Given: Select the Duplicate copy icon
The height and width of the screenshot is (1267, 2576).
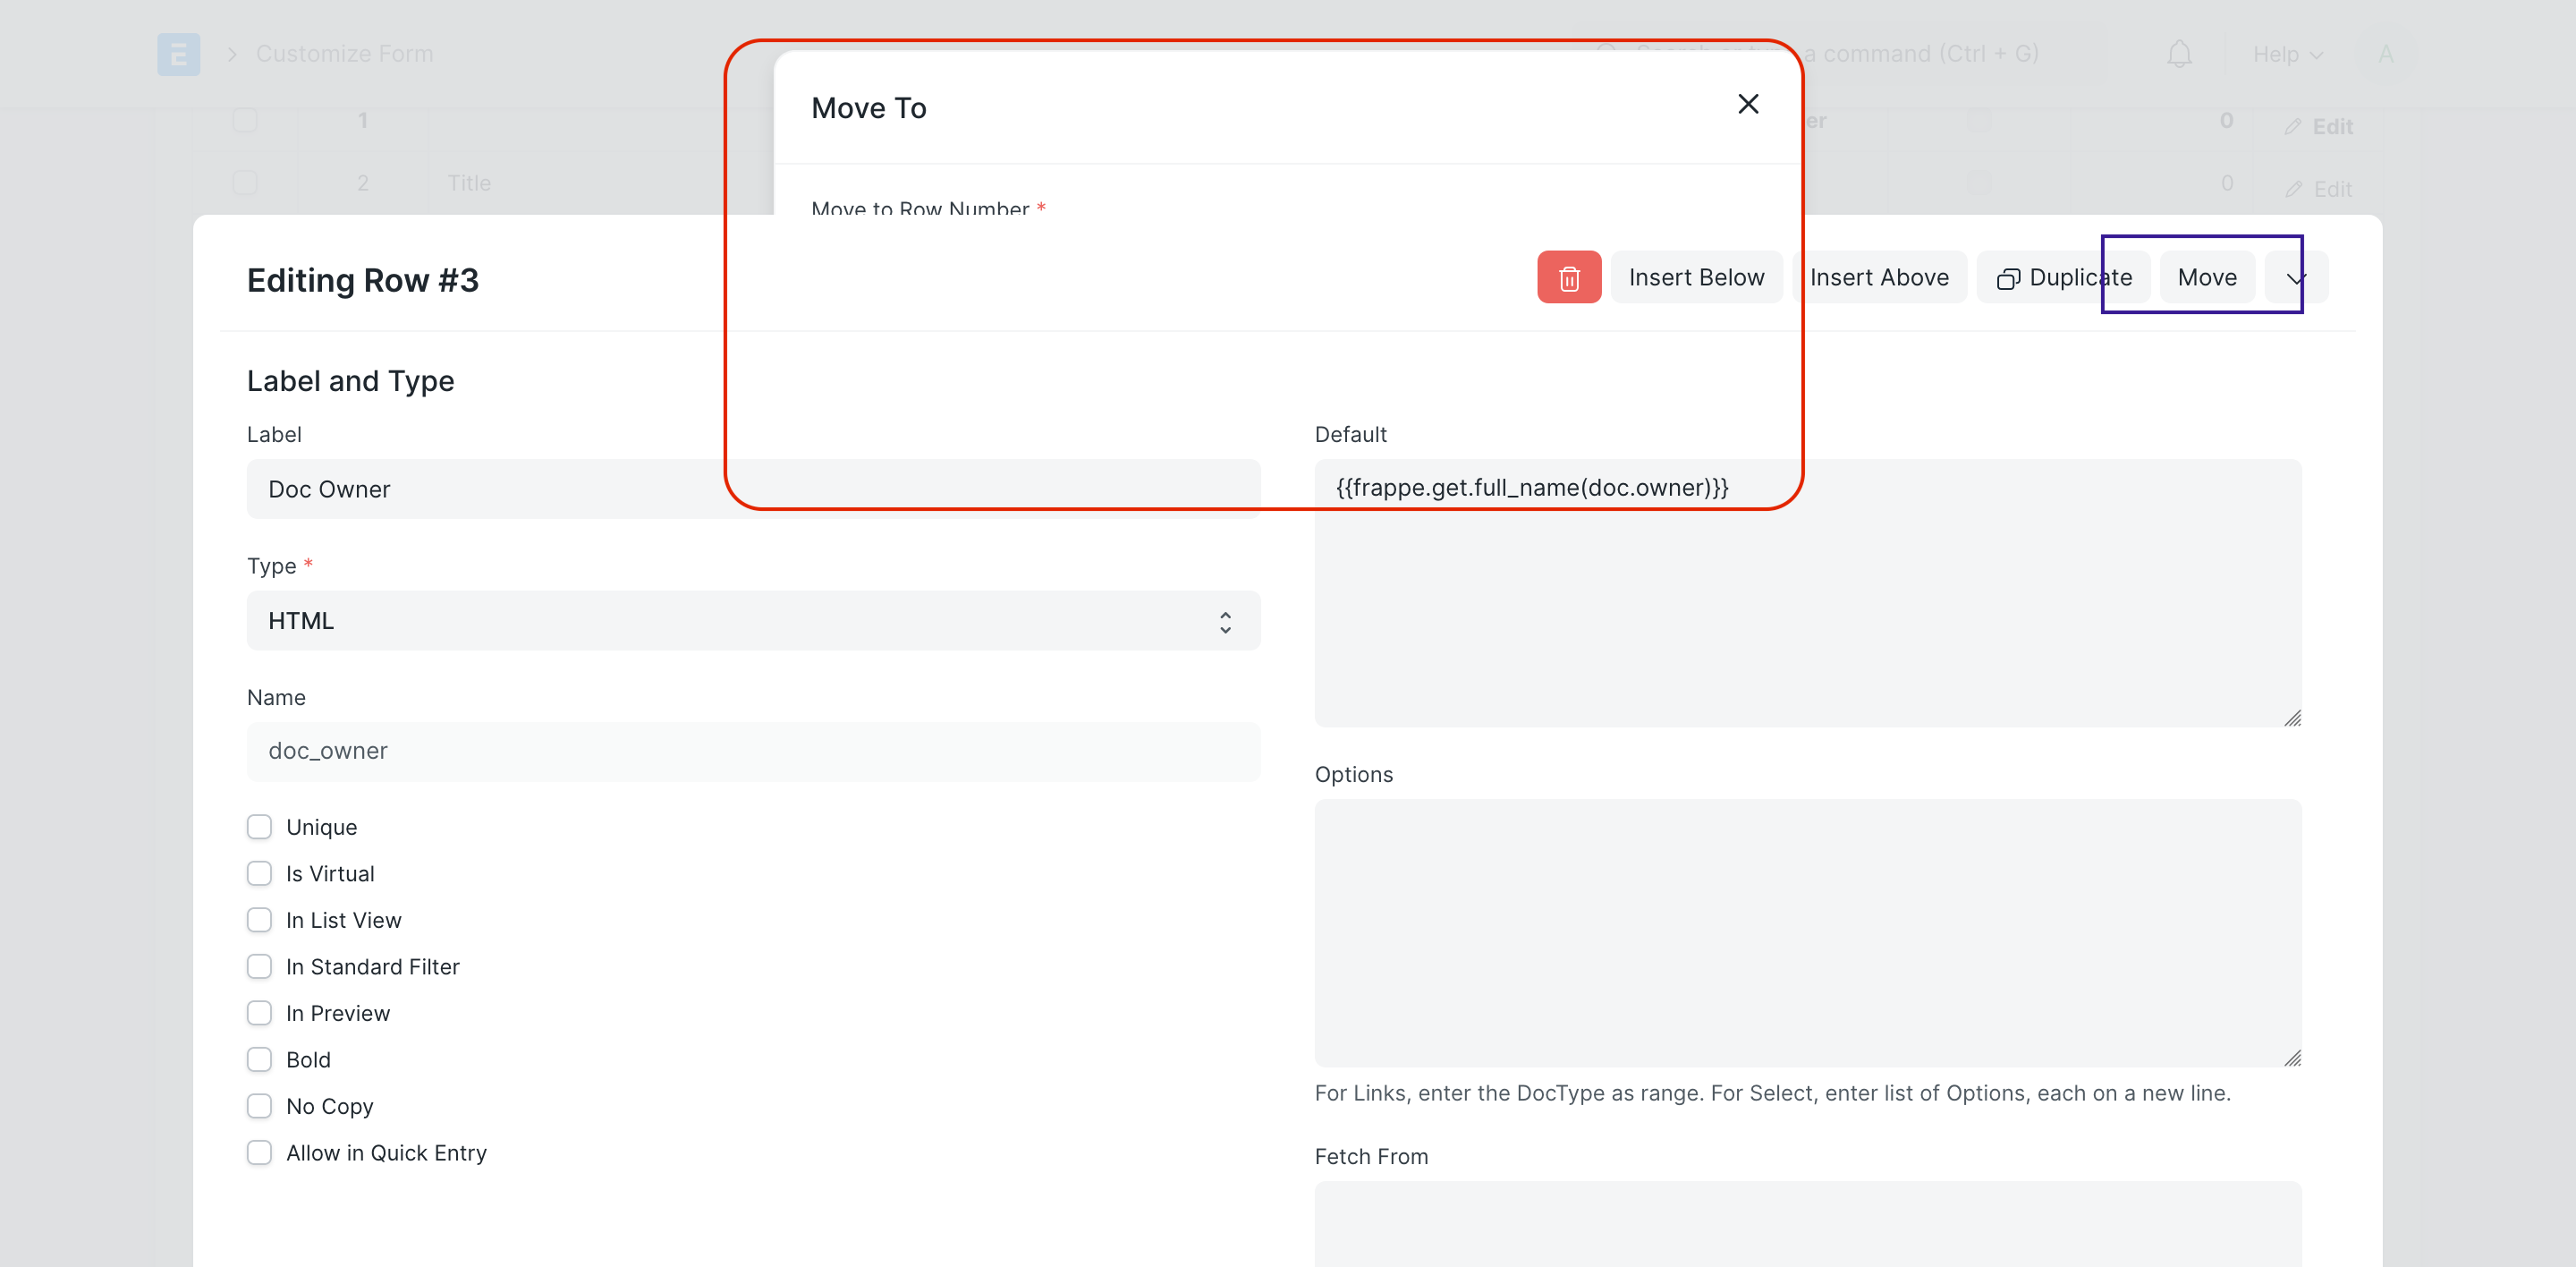Looking at the screenshot, I should coord(2010,277).
